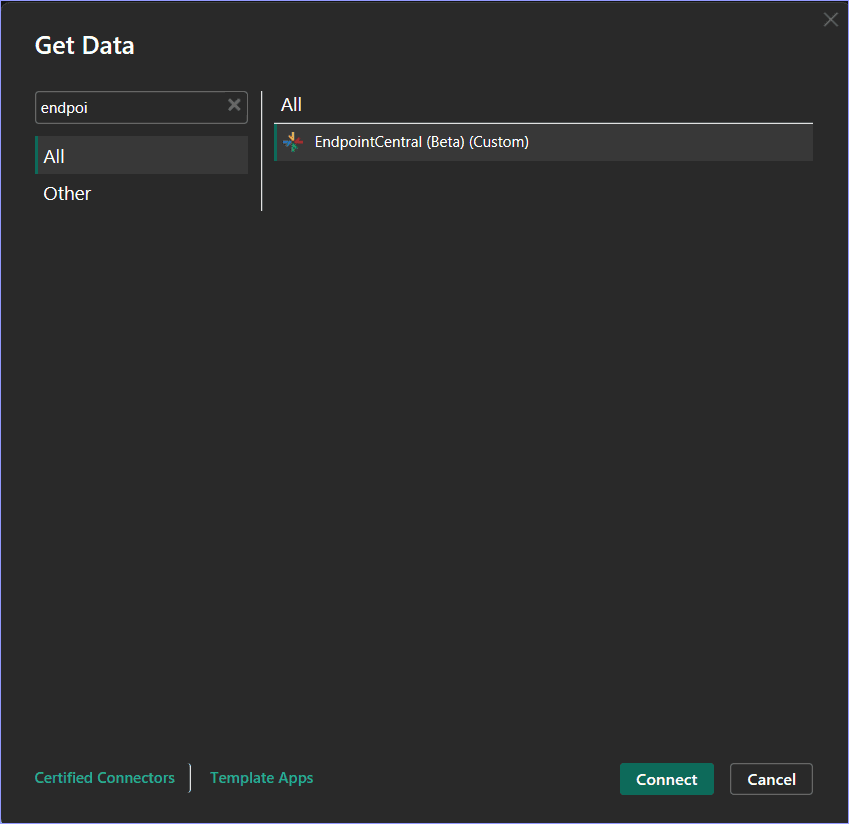Open the Certified Connectors link

(x=104, y=777)
